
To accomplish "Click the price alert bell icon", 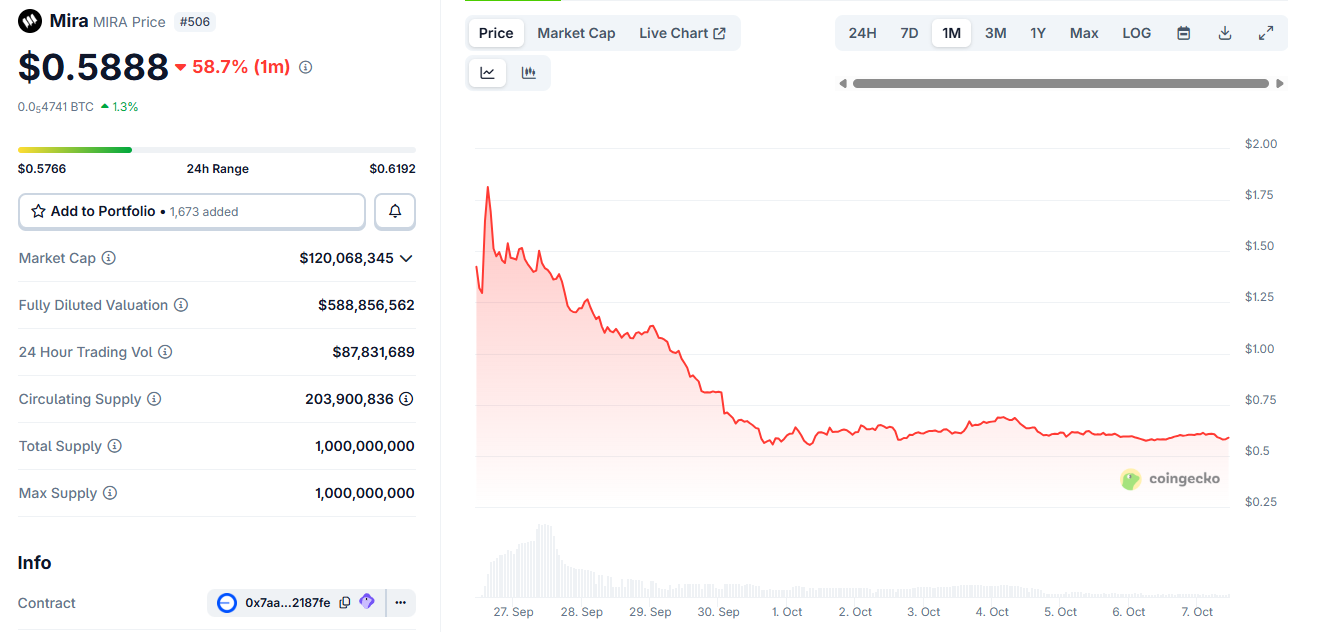I will click(x=395, y=211).
